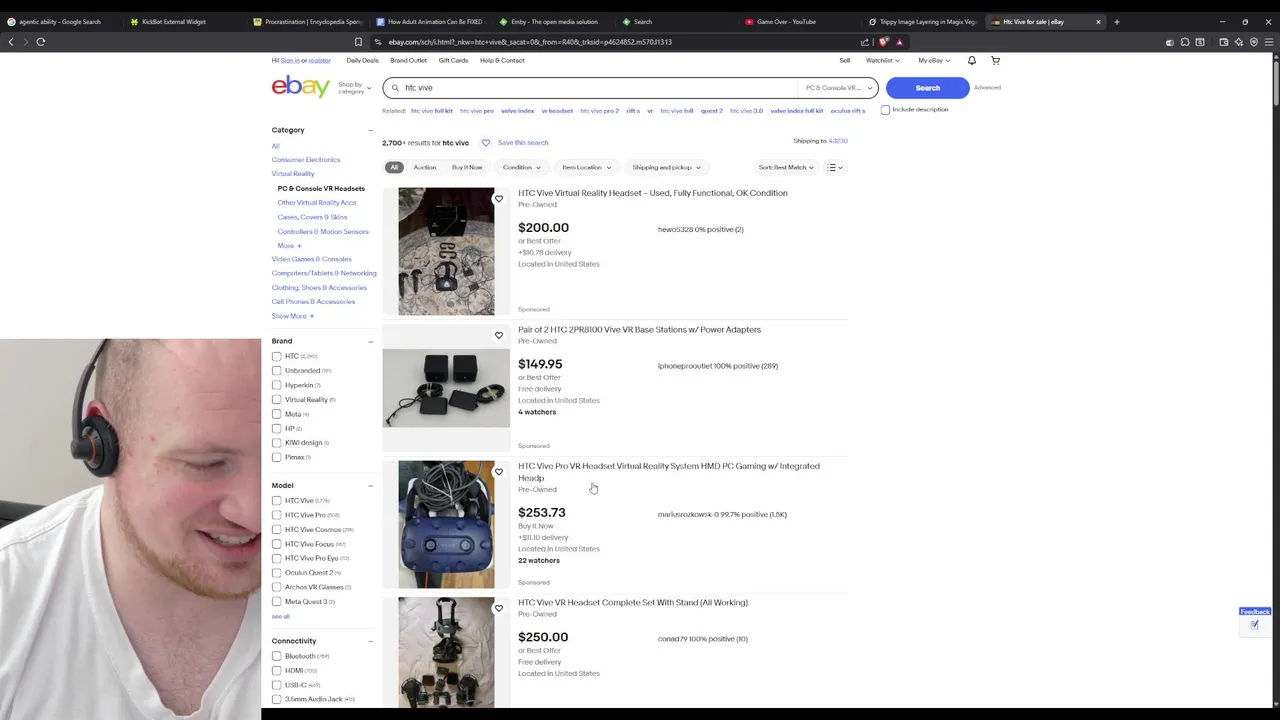
Task: Click heart icon beside Save this search
Action: coord(486,142)
